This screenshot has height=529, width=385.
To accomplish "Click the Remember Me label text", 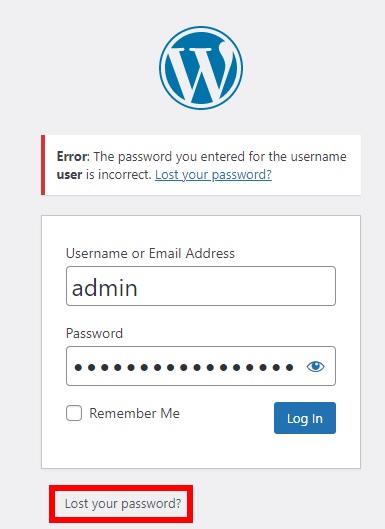I will point(134,413).
